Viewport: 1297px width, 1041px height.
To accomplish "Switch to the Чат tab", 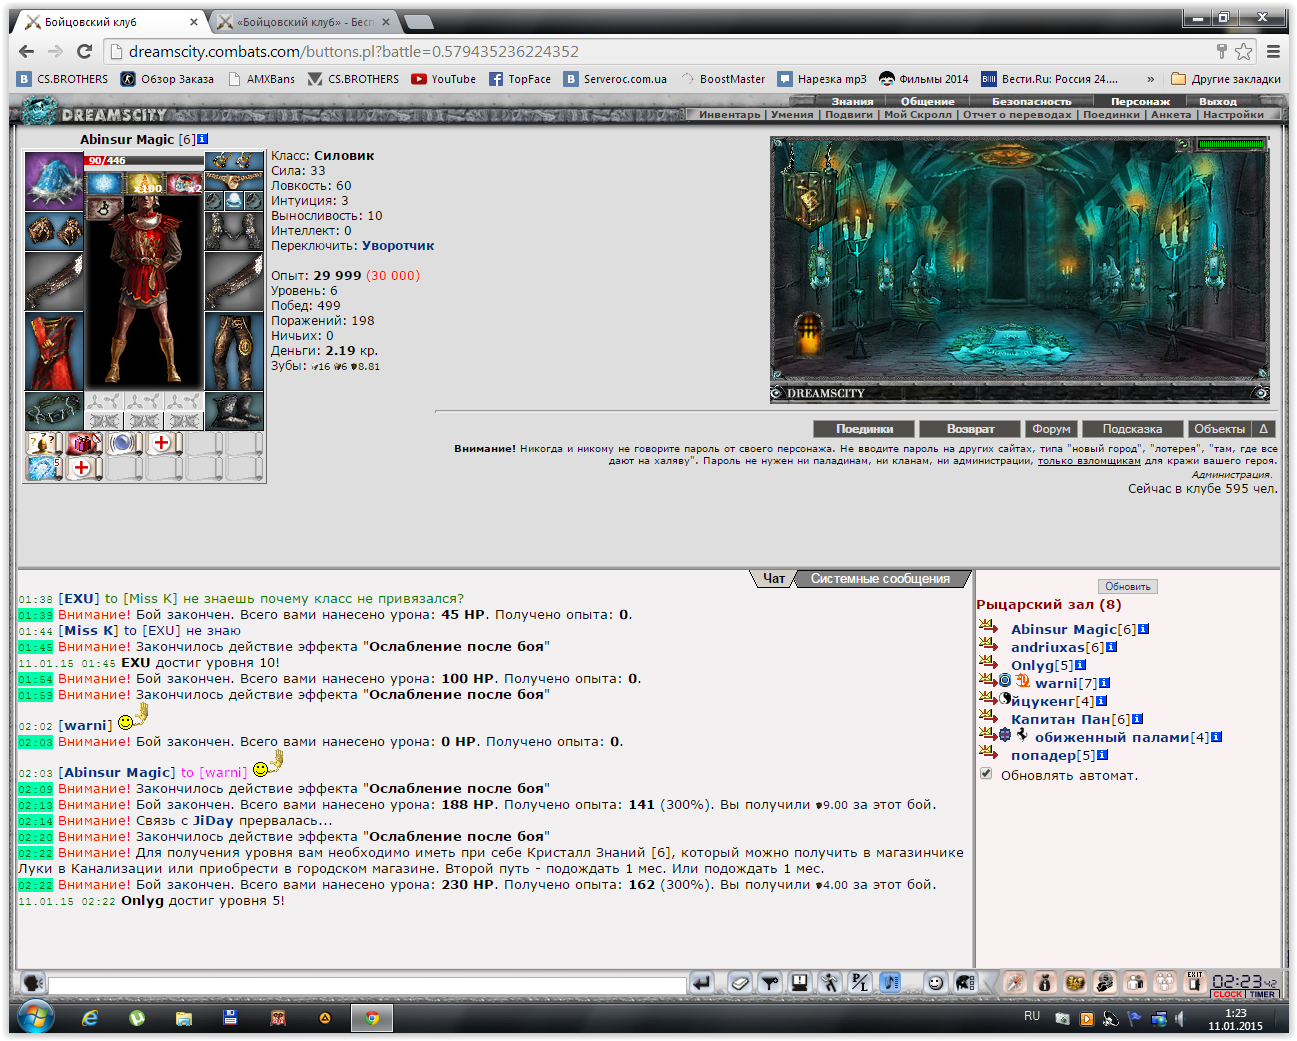I will (x=774, y=579).
